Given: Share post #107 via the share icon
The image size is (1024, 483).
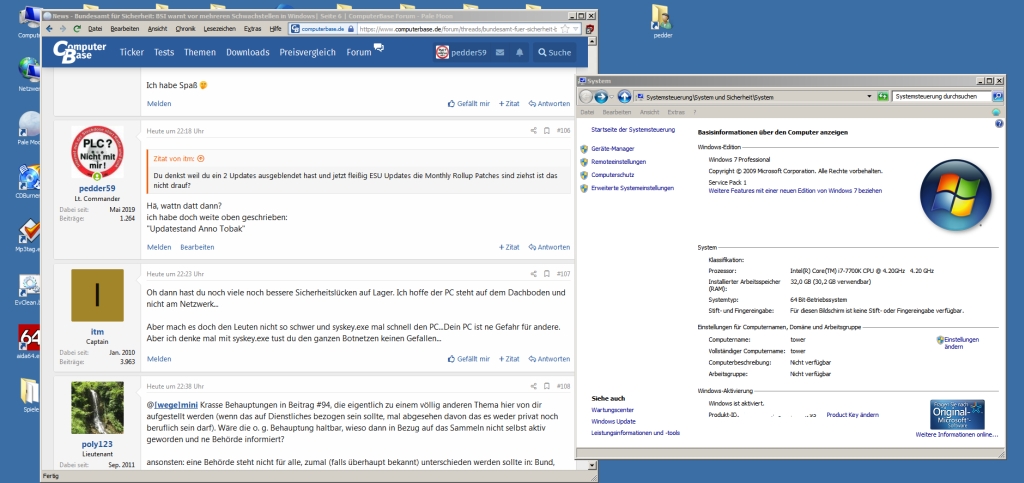Looking at the screenshot, I should [x=534, y=274].
